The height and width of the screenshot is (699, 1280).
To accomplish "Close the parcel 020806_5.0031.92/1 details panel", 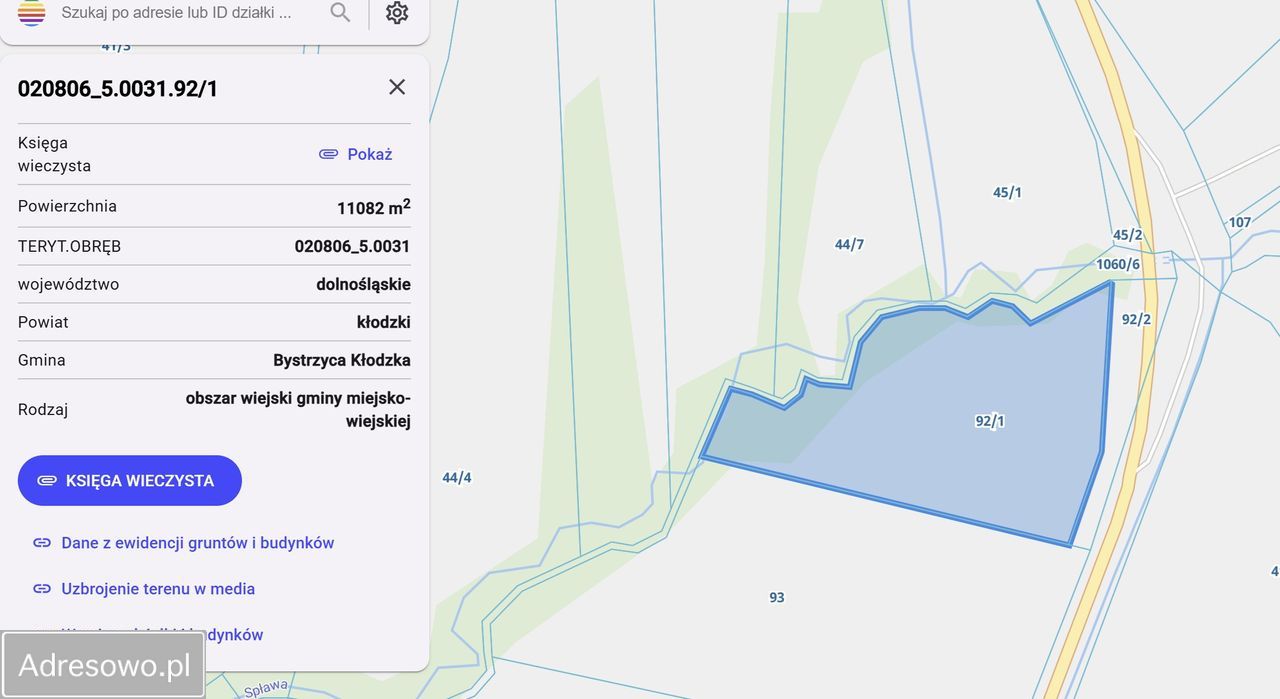I will [397, 87].
